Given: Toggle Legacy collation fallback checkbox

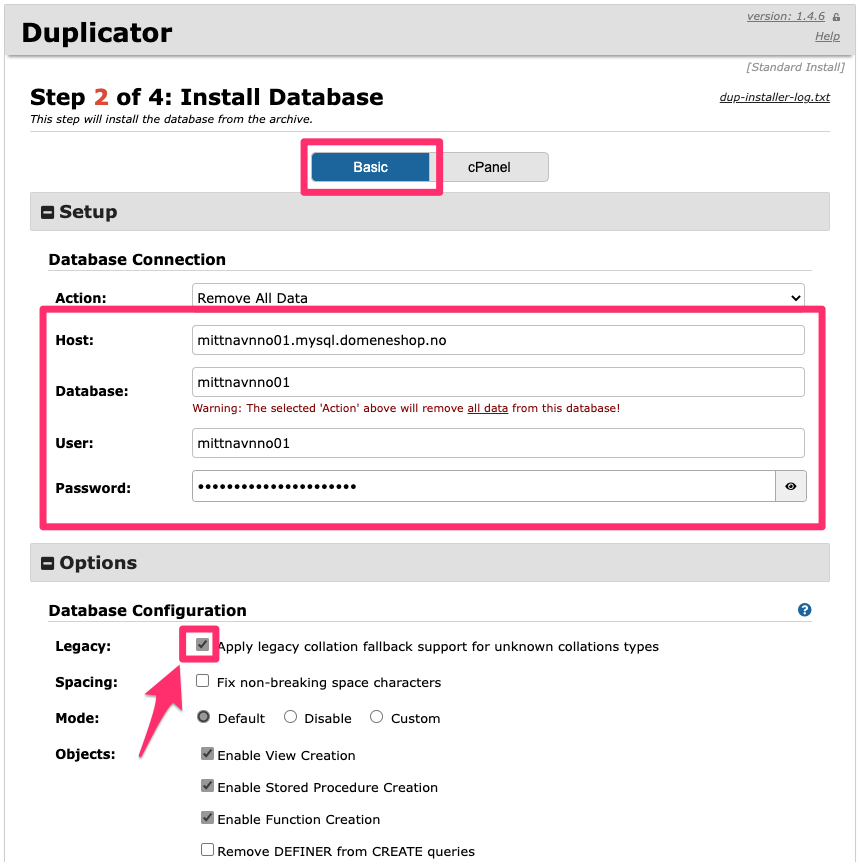Looking at the screenshot, I should [202, 644].
